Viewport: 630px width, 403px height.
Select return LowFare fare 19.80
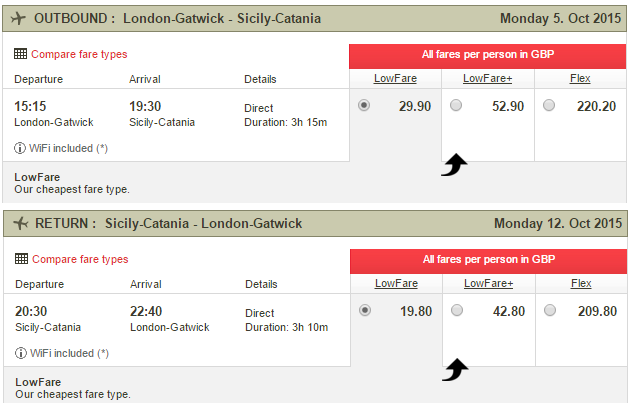(x=365, y=310)
